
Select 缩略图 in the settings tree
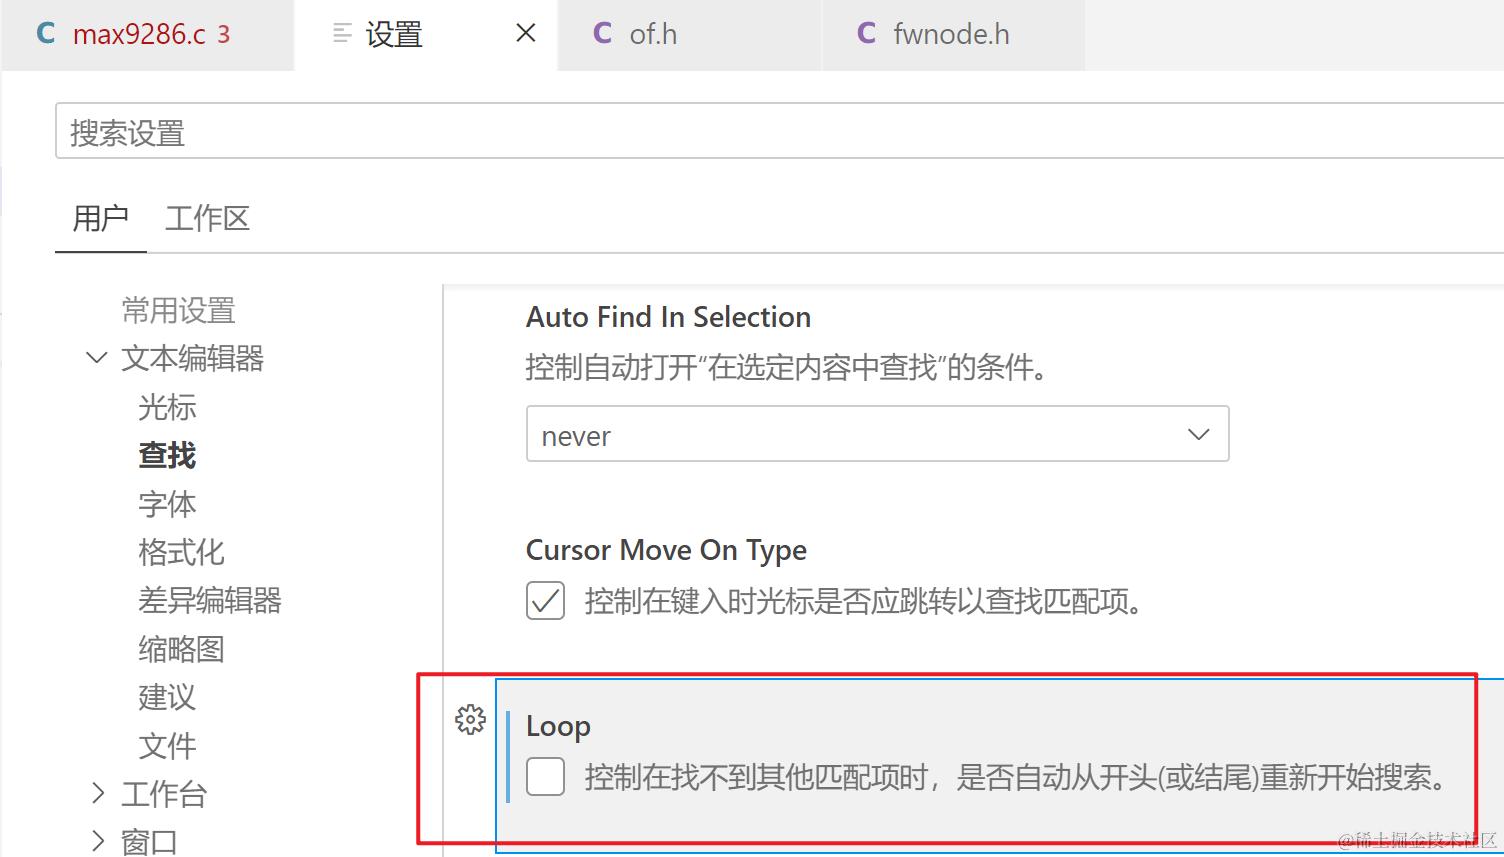181,649
